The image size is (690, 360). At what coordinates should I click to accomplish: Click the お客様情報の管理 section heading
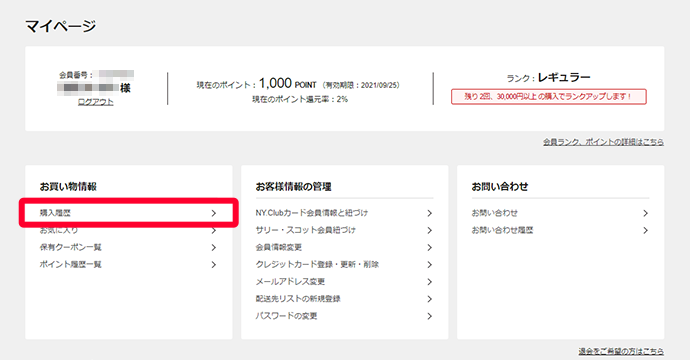[294, 187]
